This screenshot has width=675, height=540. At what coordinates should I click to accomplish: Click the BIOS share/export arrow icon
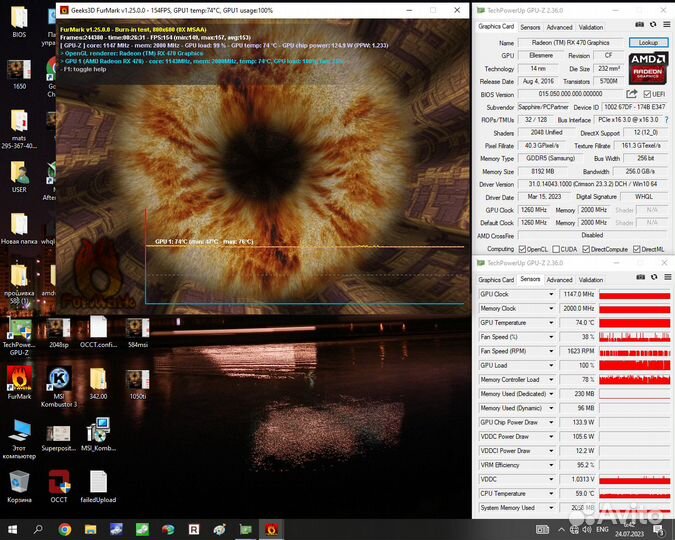[632, 94]
